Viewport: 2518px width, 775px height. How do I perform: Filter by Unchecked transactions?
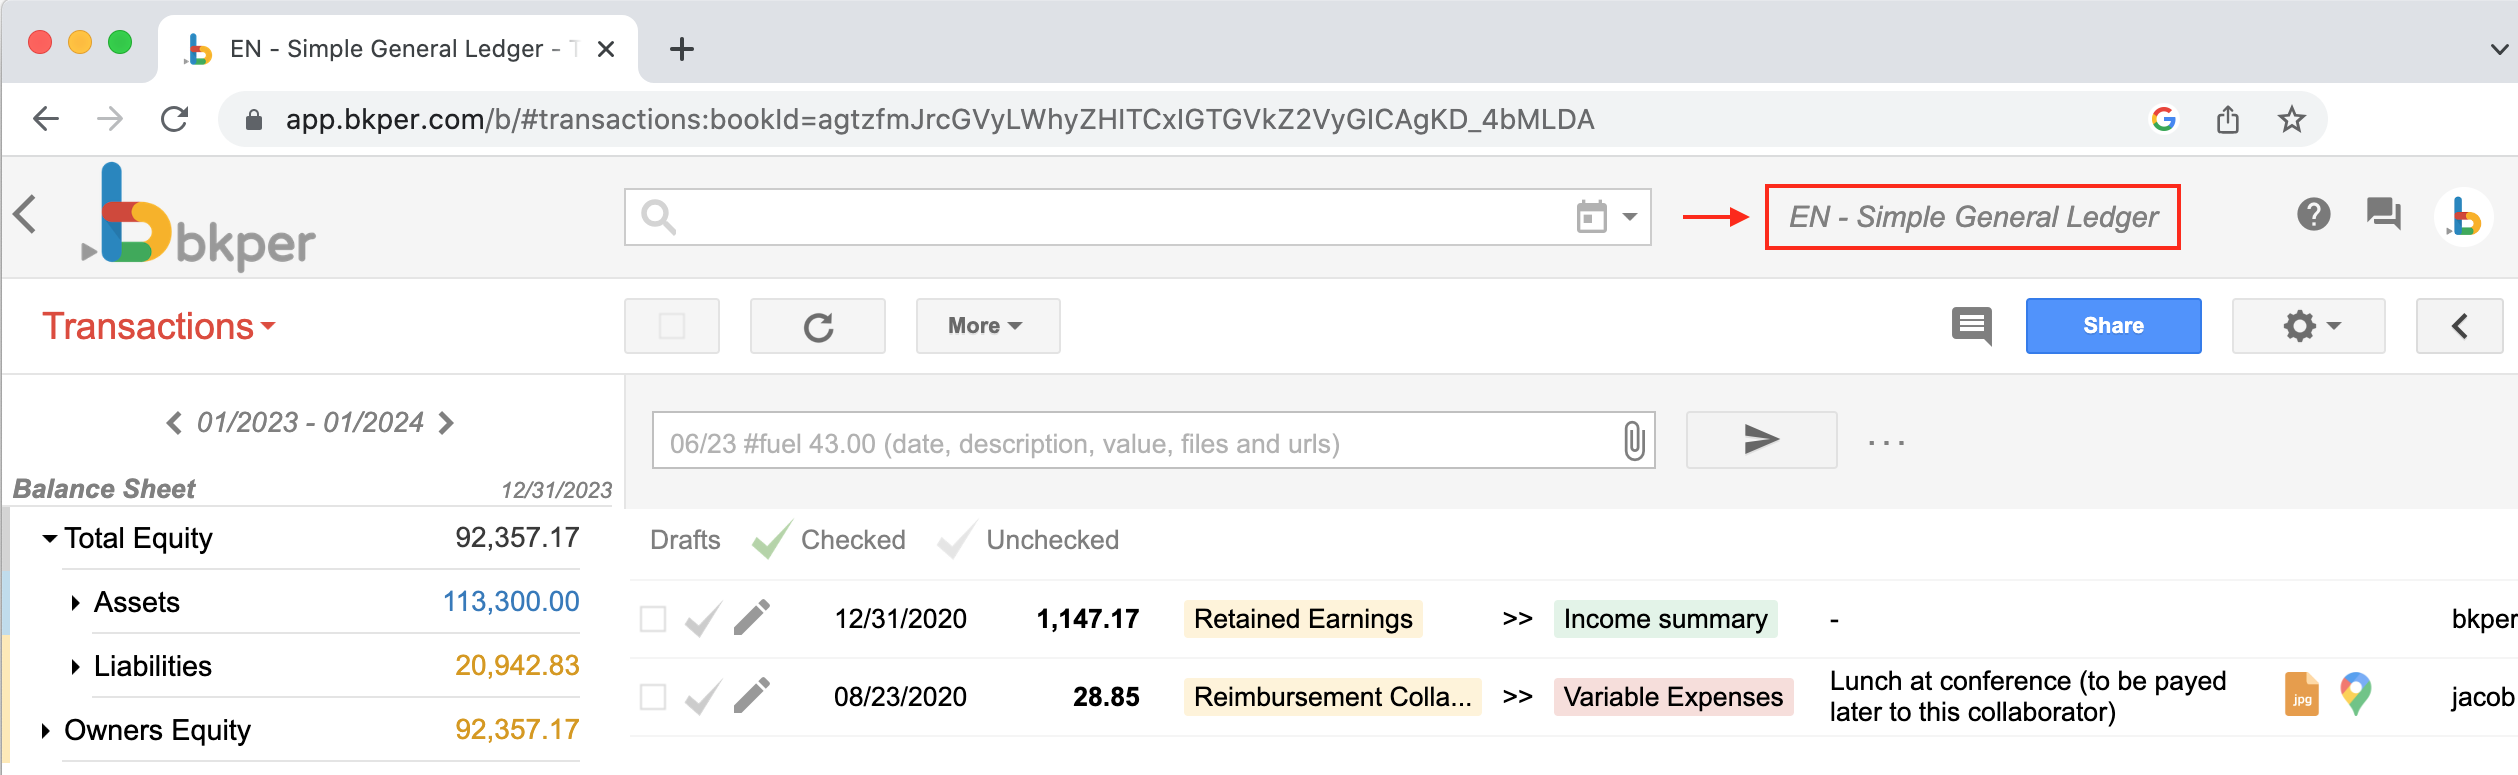[x=1051, y=540]
